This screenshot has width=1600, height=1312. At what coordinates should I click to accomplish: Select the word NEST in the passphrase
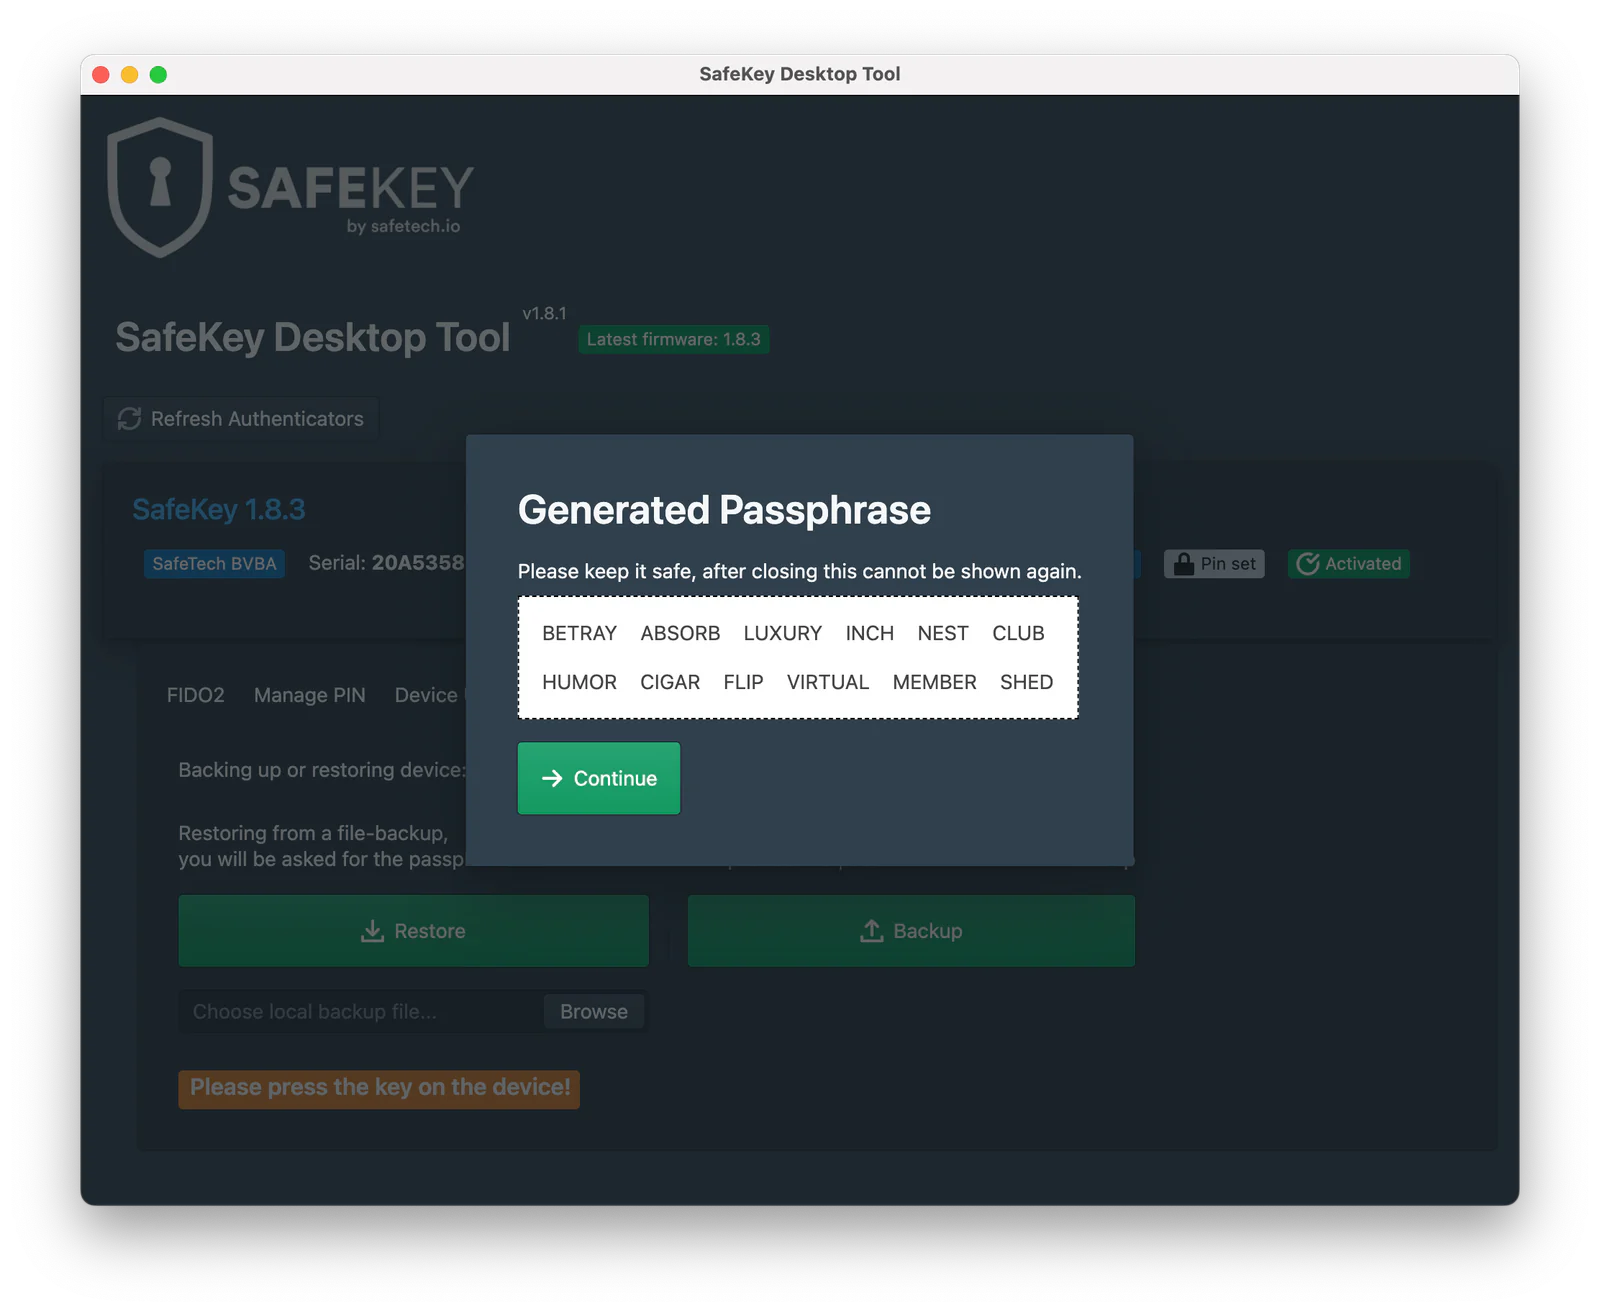(943, 633)
